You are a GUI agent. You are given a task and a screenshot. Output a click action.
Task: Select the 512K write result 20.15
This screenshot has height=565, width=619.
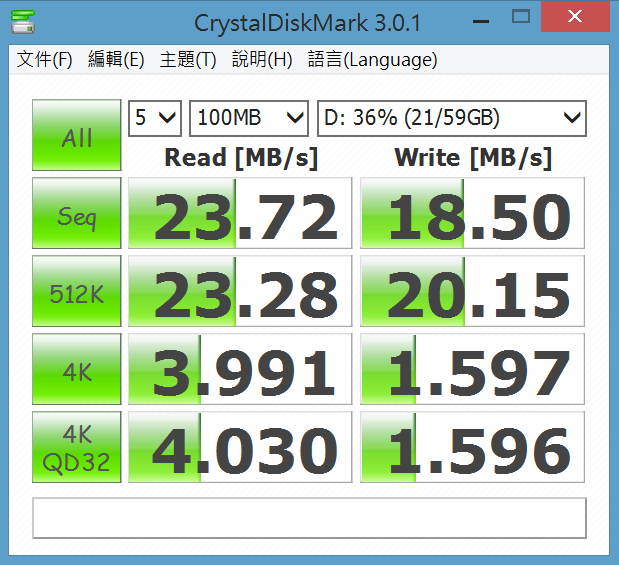[x=473, y=291]
